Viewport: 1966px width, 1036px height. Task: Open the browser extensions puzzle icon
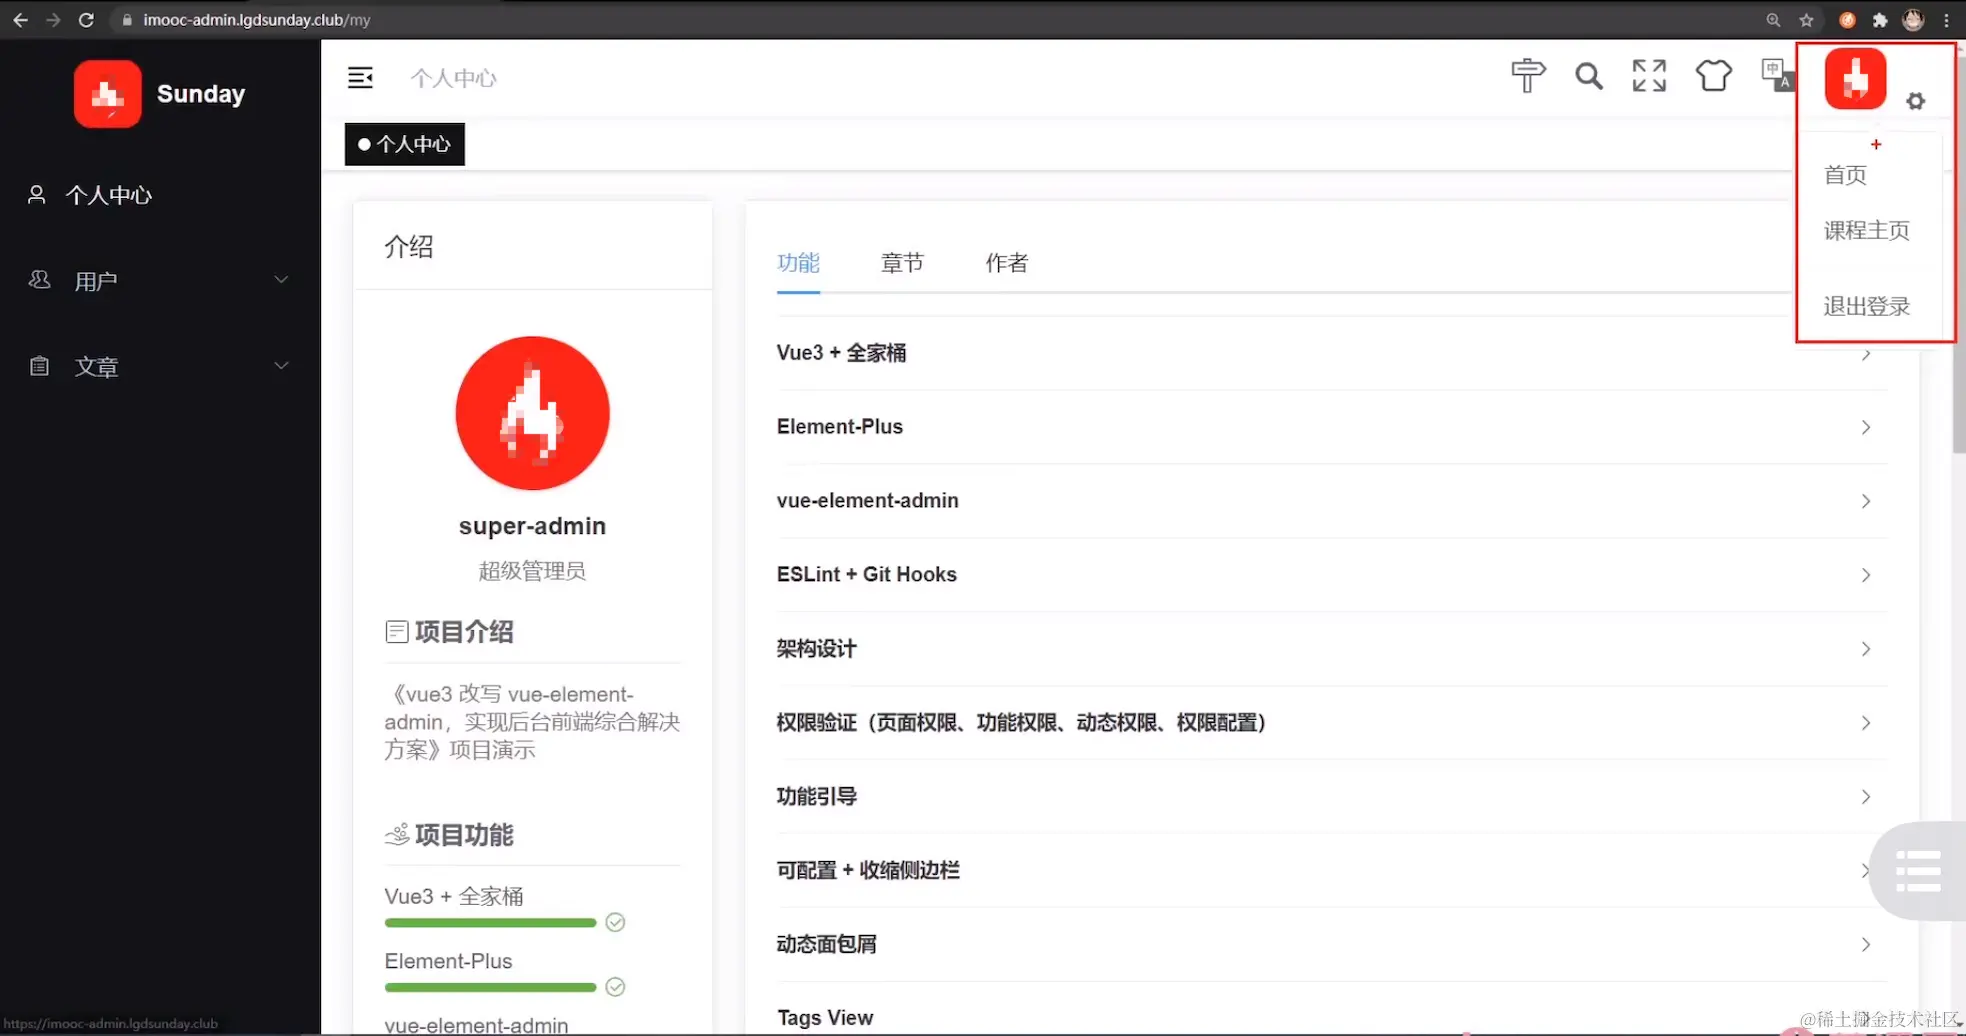1880,20
